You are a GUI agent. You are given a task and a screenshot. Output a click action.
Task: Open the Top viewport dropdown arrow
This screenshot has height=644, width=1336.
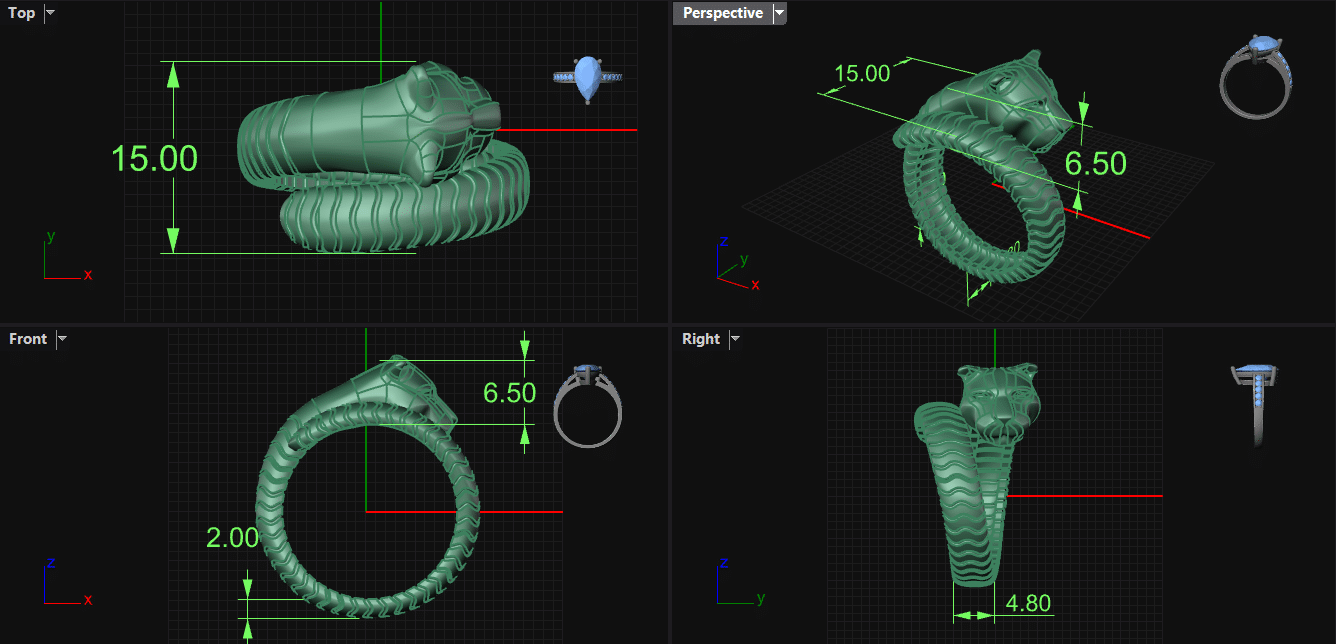click(51, 13)
